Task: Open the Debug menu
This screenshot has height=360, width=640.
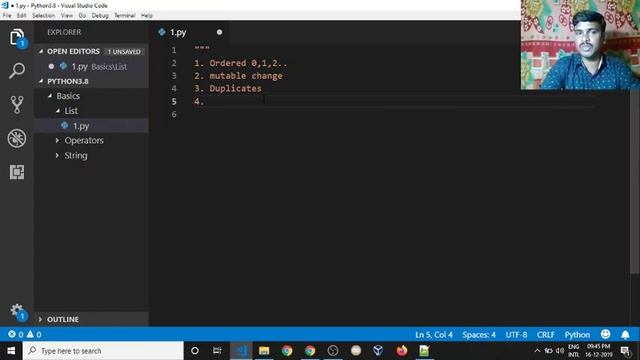Action: click(100, 16)
